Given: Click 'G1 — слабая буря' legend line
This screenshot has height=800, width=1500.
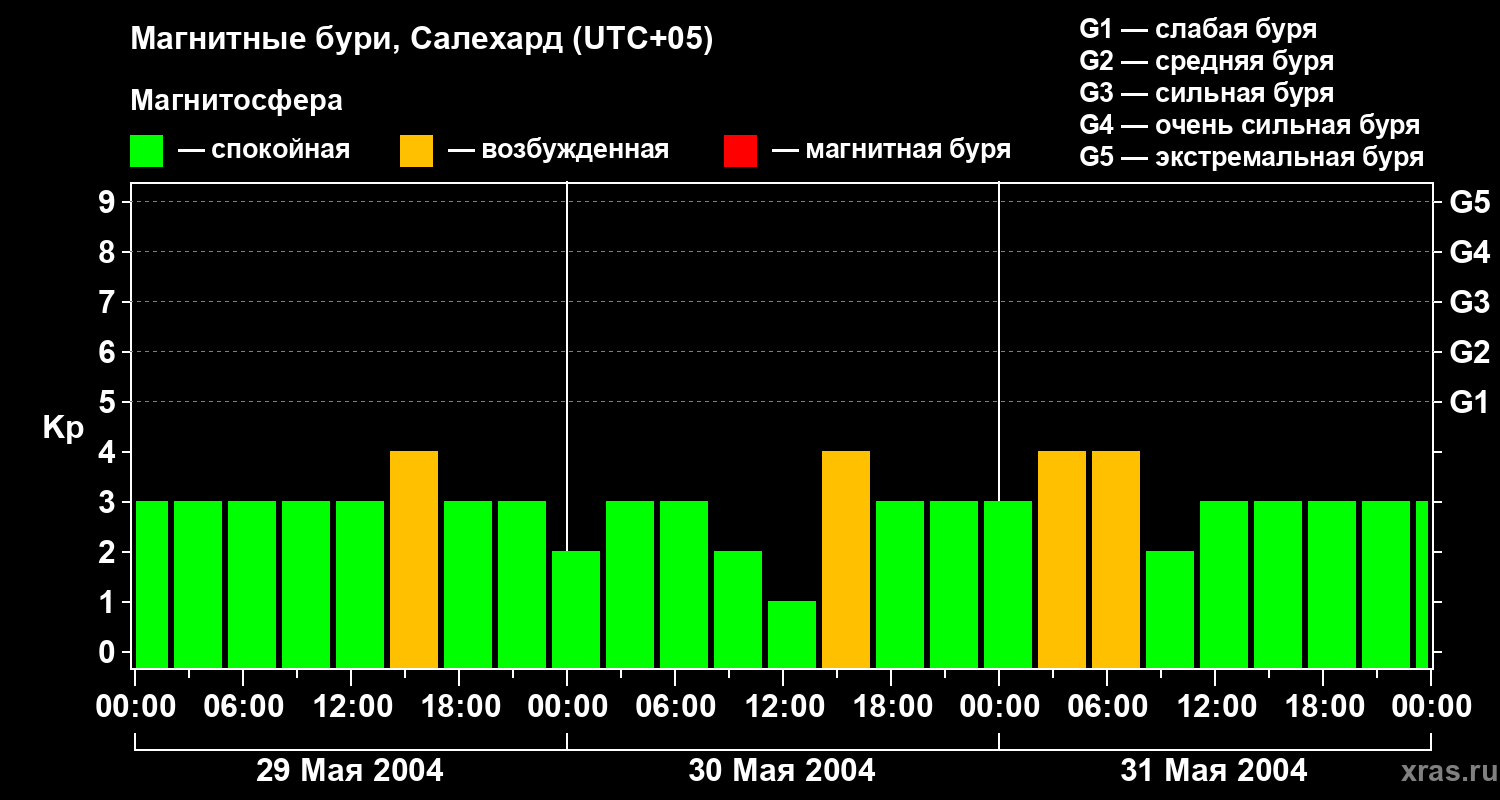Looking at the screenshot, I should [x=1198, y=29].
